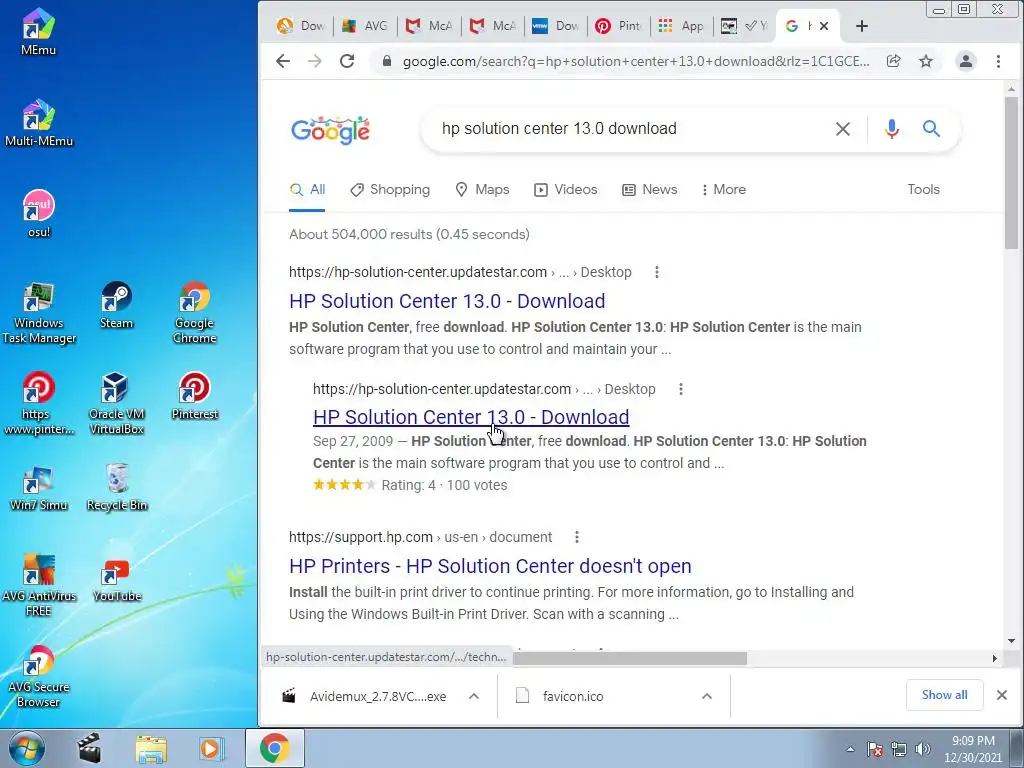Select the Shopping search tab
The width and height of the screenshot is (1024, 768).
point(390,189)
